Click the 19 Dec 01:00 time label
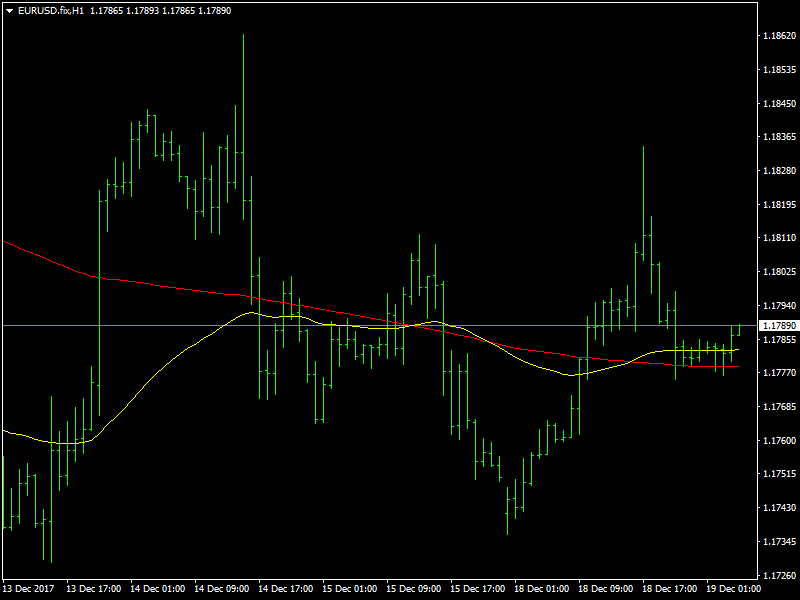The height and width of the screenshot is (600, 800). (734, 589)
